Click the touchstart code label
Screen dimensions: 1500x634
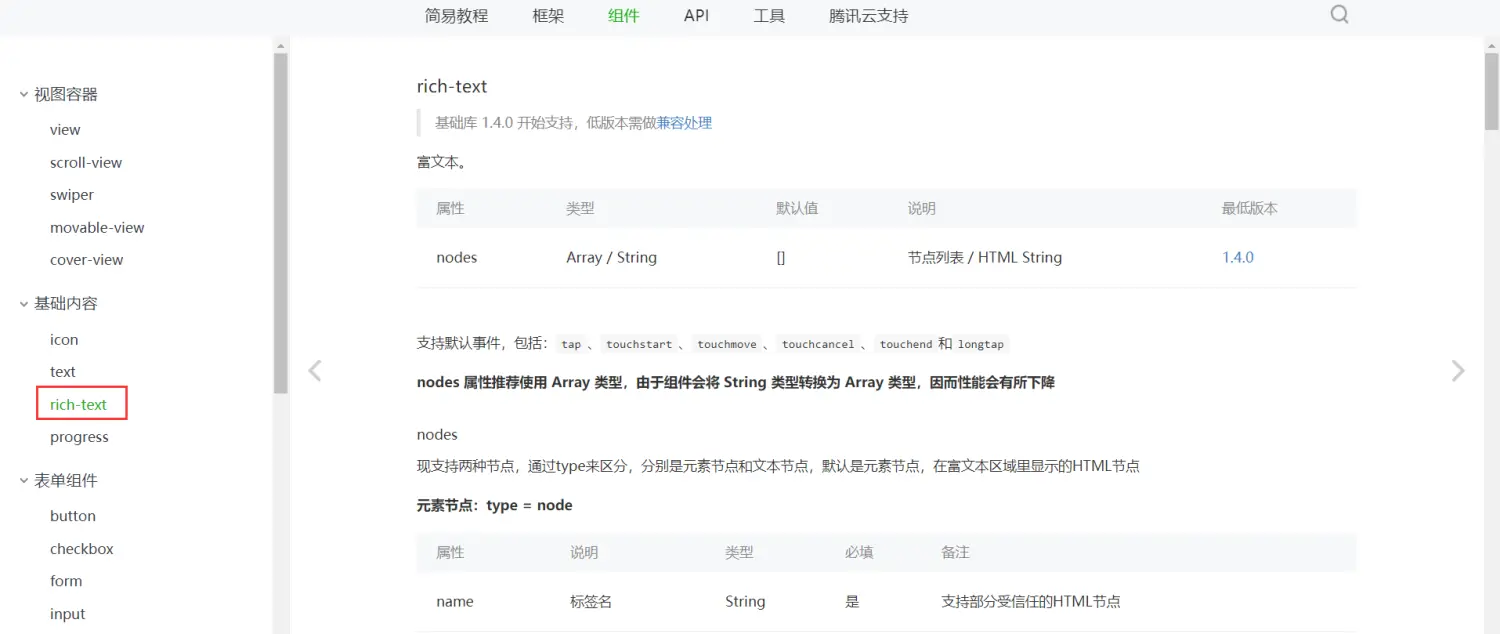coord(639,344)
